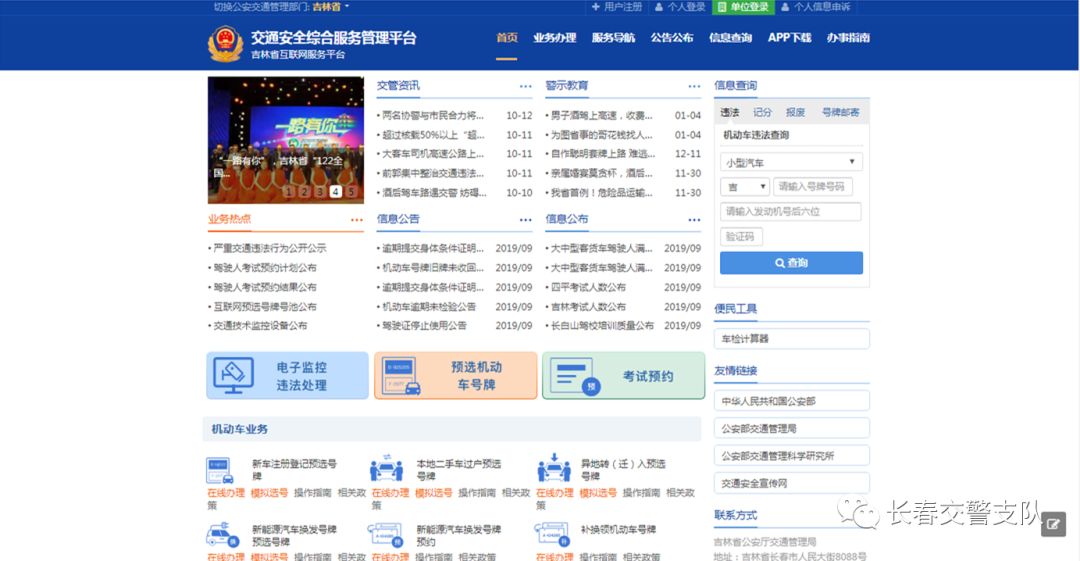Open 严重交通违法行为公开公示 link
1080x561 pixels.
tap(269, 248)
